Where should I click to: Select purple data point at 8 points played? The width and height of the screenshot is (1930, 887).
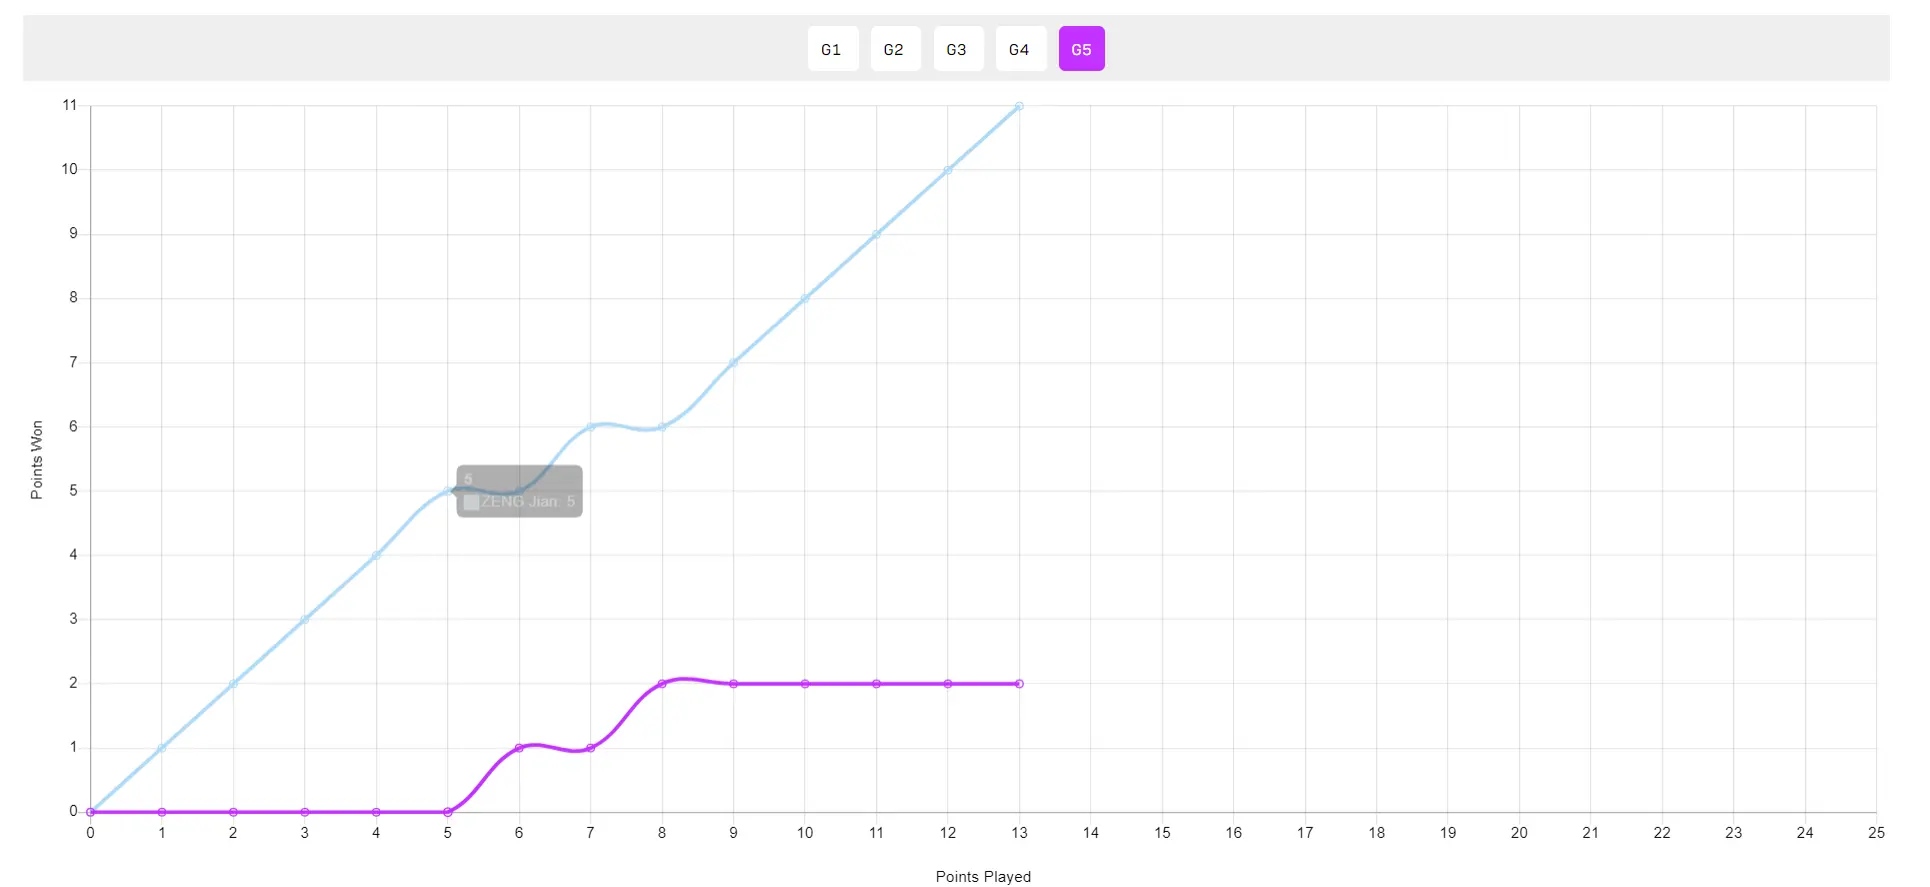[662, 684]
